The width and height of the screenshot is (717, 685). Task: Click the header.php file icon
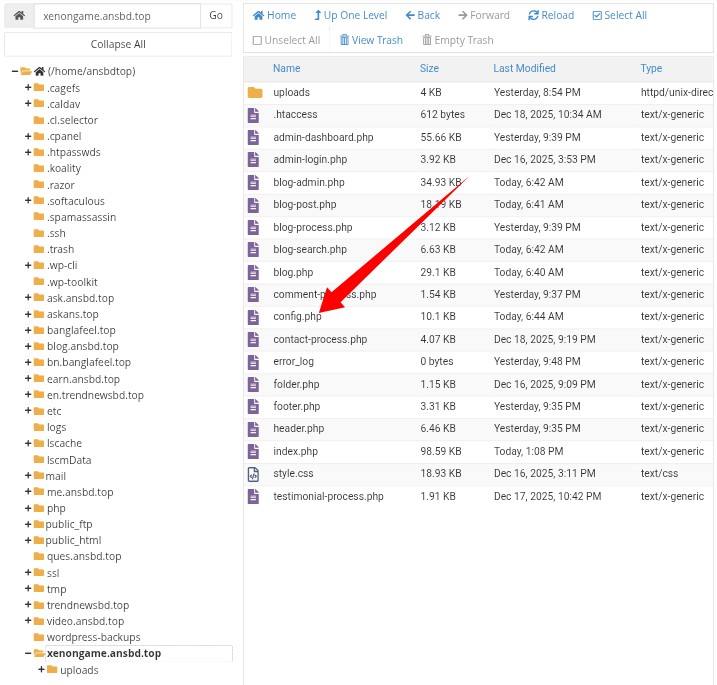(x=253, y=429)
